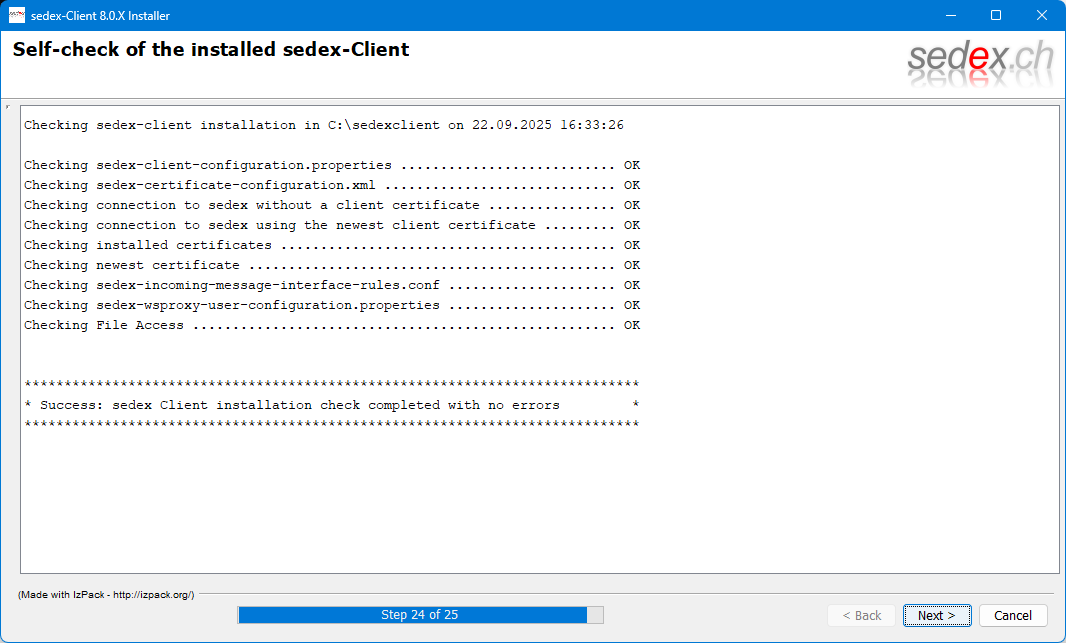Minimize the installer window
1066x643 pixels.
(949, 15)
